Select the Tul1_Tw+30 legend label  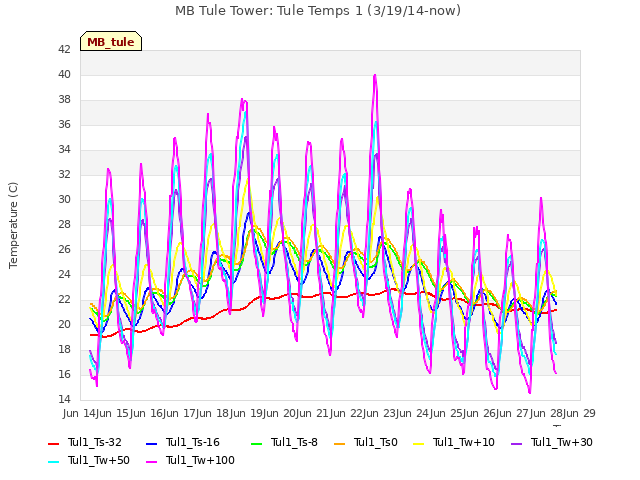(x=562, y=442)
